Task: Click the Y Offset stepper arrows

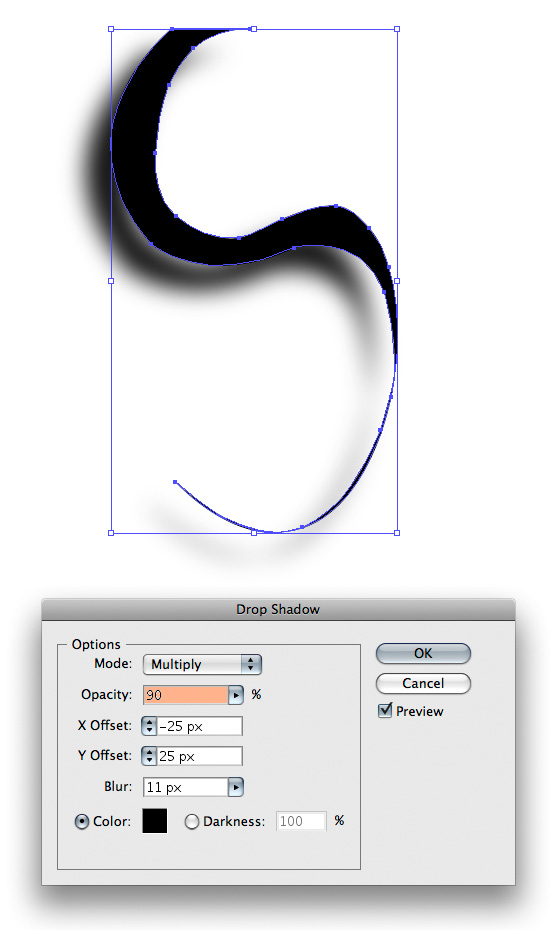Action: [x=149, y=756]
